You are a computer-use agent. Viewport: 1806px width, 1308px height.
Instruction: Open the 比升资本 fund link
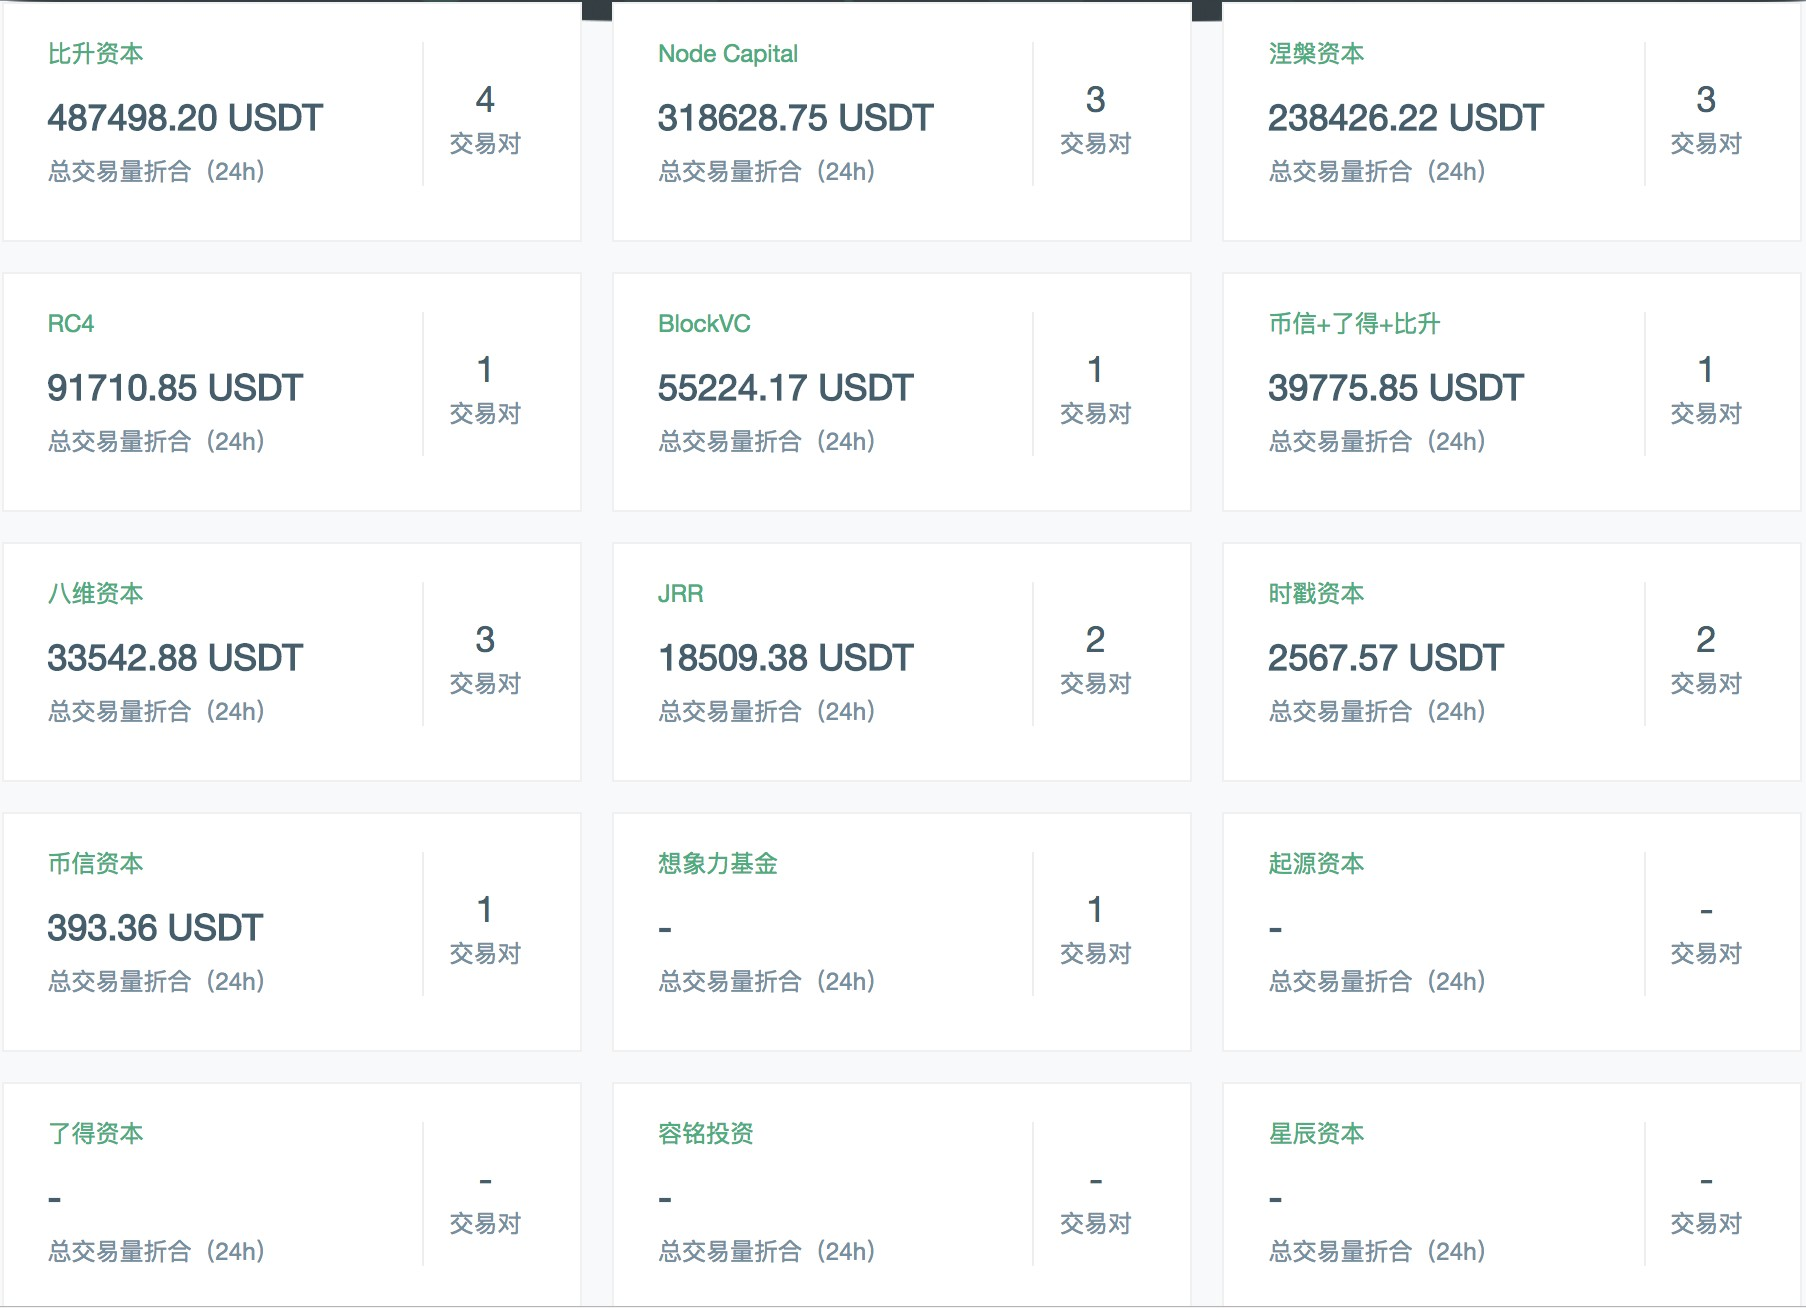click(x=95, y=54)
